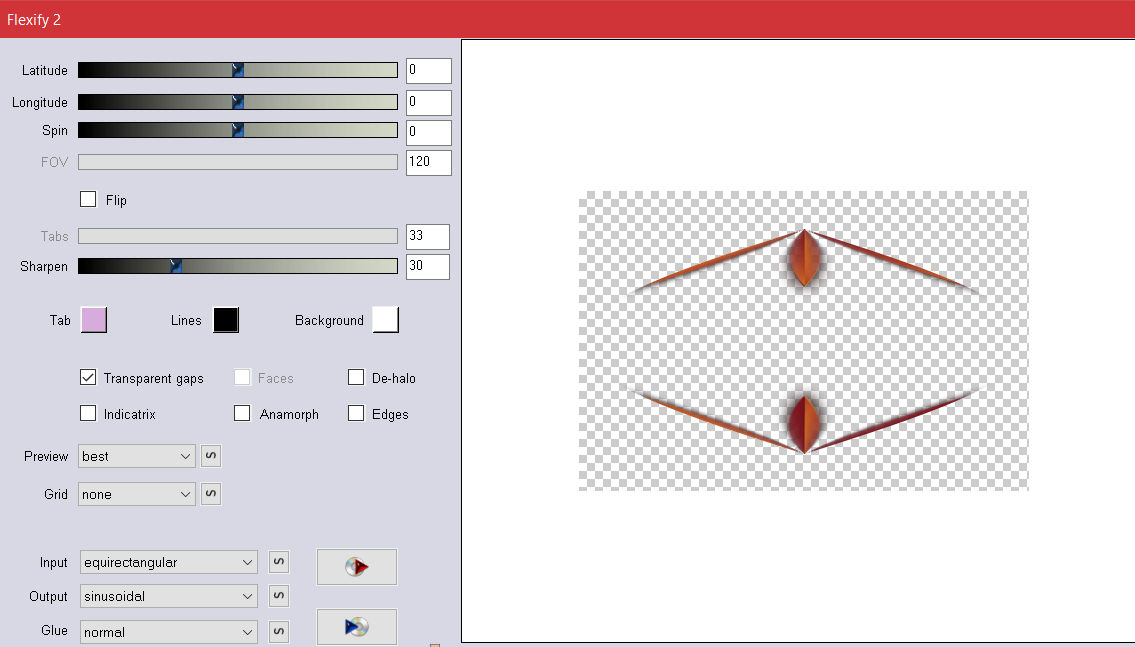This screenshot has width=1135, height=647.
Task: Click the reset icon beside Output dropdown
Action: point(279,596)
